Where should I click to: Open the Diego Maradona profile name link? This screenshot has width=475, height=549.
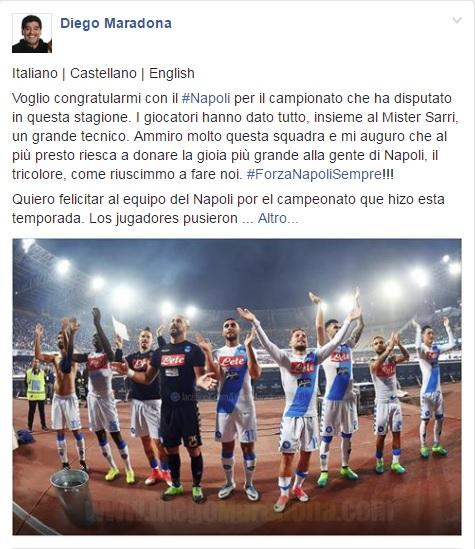[x=116, y=23]
